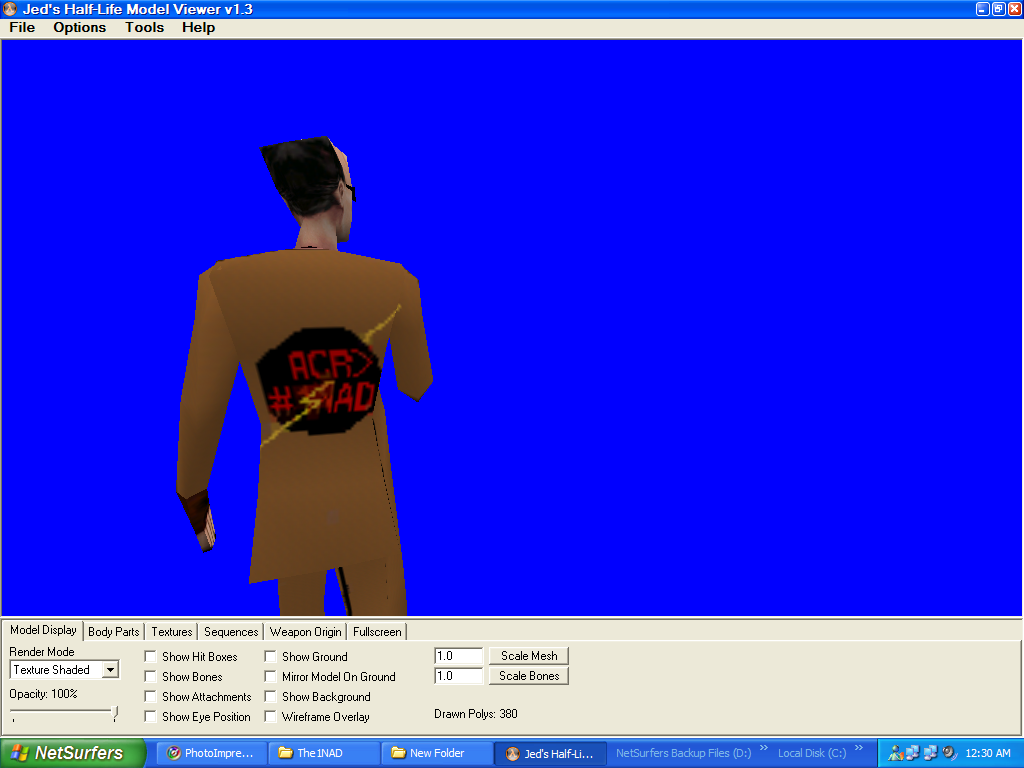
Task: Open the Textures tab
Action: click(172, 632)
